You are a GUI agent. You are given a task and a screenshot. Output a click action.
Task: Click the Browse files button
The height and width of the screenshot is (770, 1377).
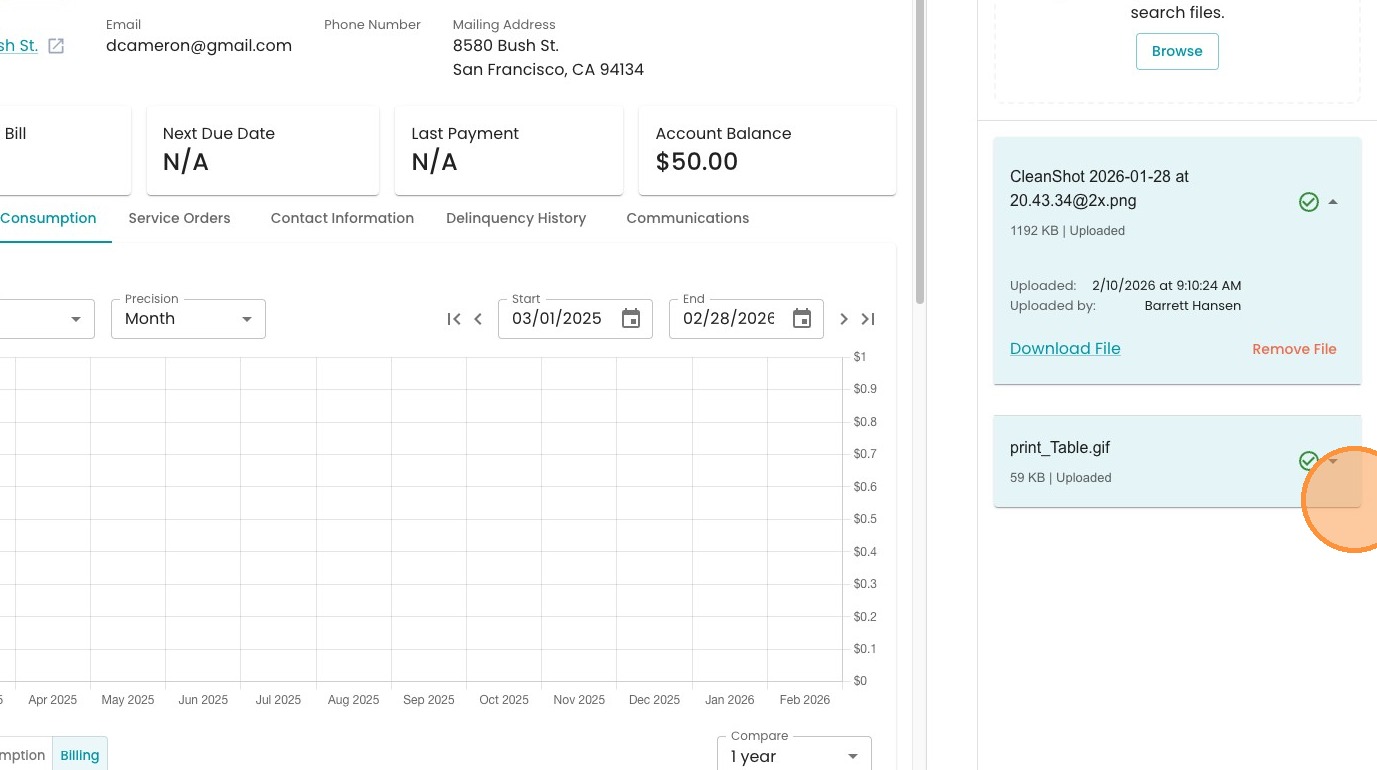click(1177, 51)
